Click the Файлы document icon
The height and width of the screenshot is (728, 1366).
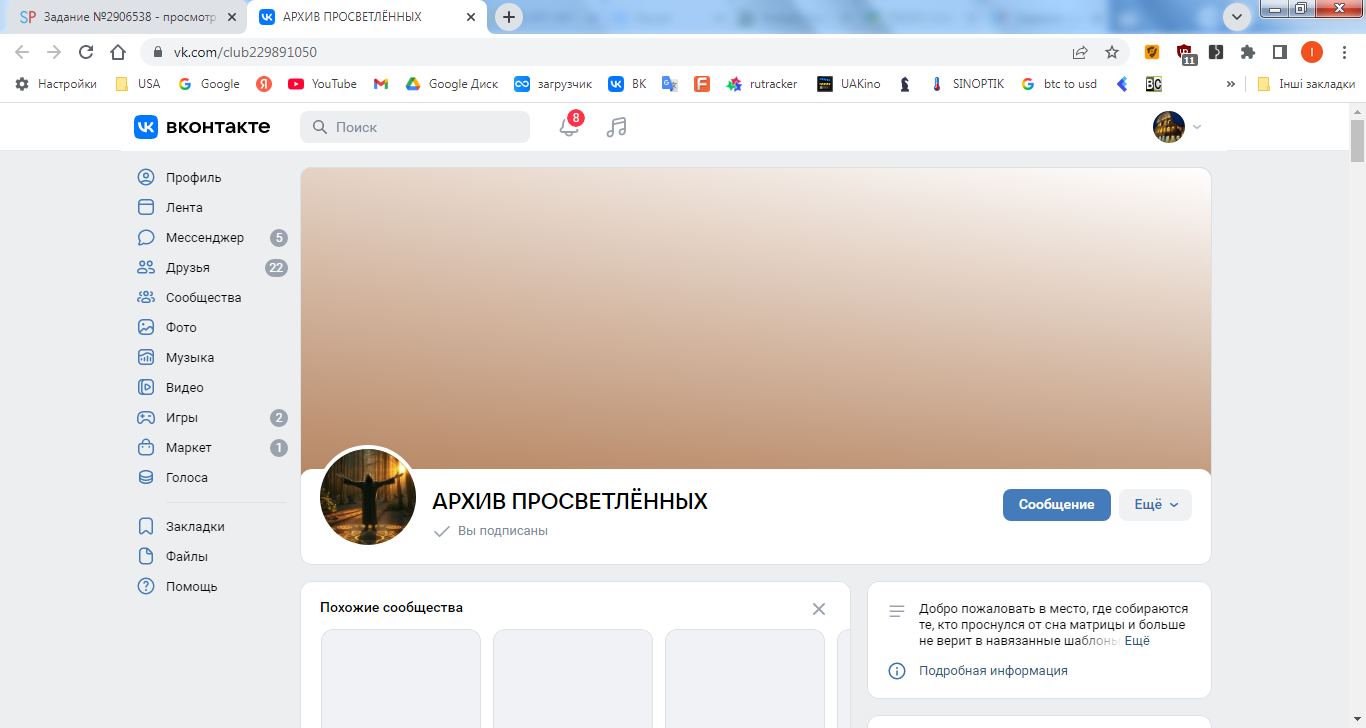pyautogui.click(x=146, y=557)
